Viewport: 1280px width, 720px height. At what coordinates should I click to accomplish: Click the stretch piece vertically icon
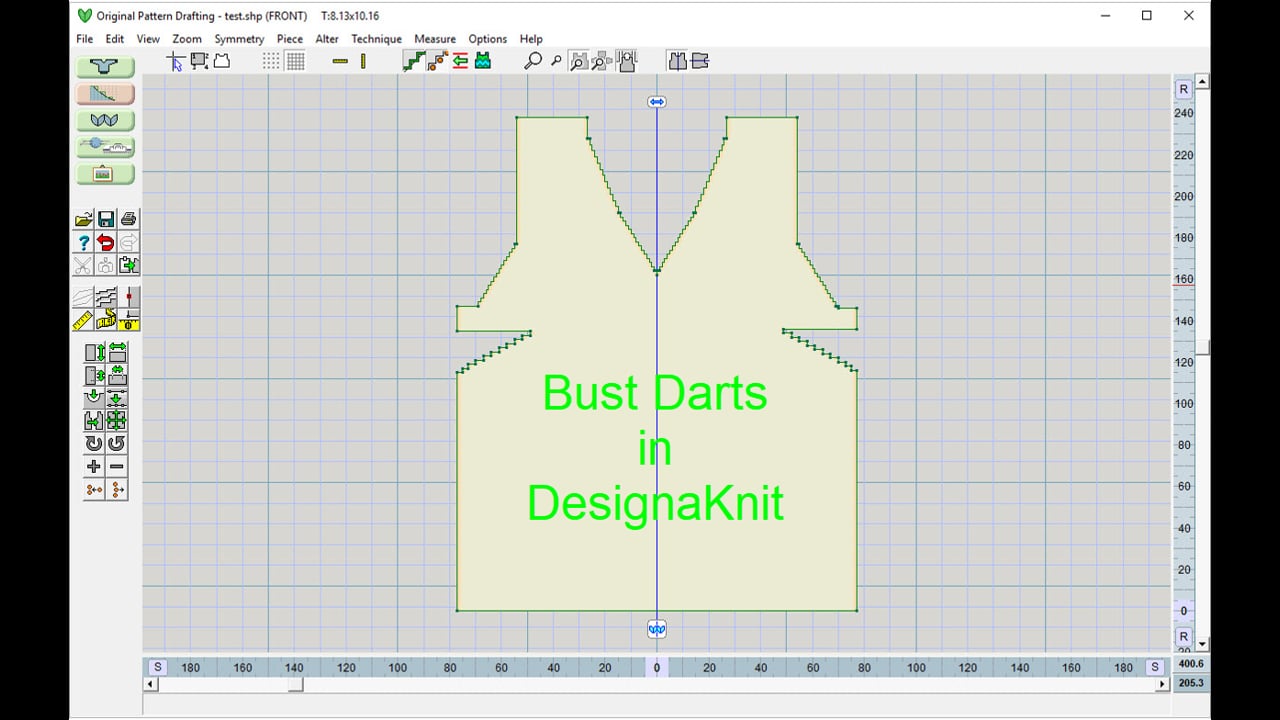coord(94,353)
